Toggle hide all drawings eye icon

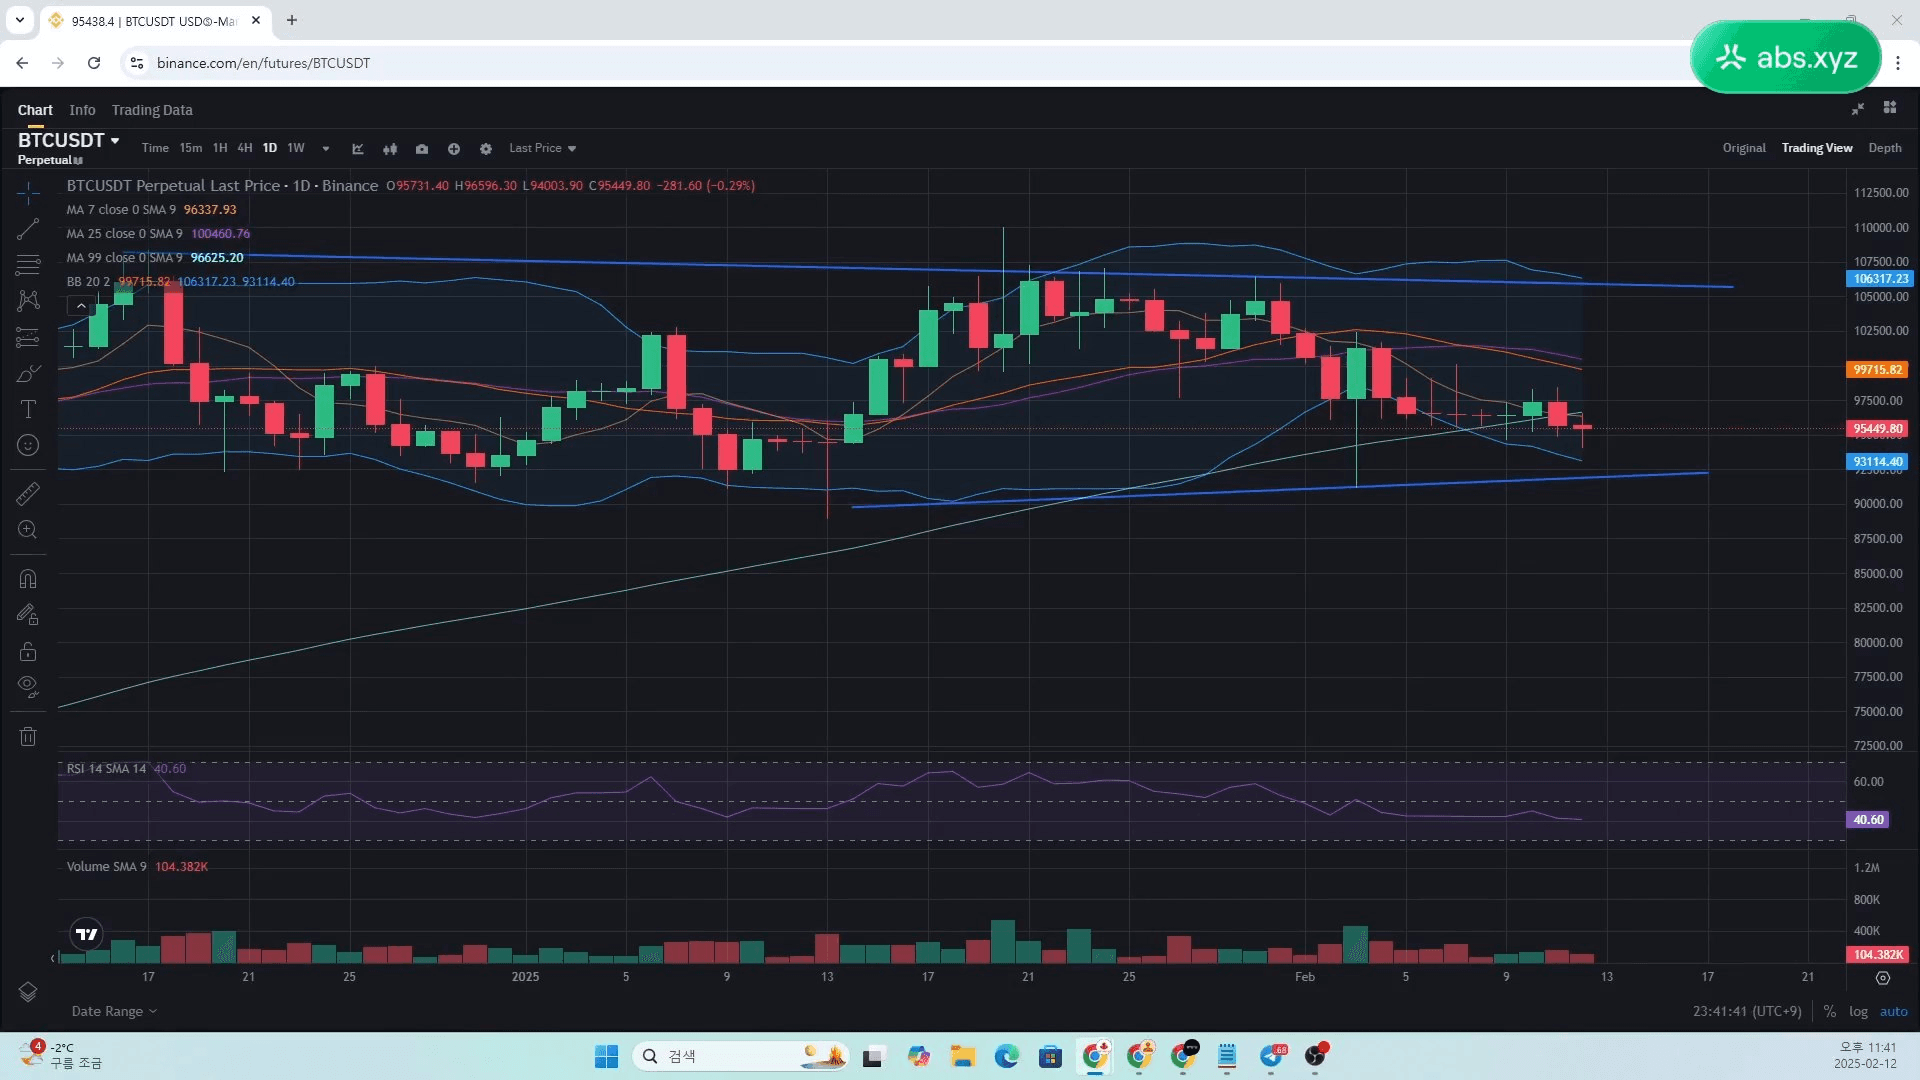pyautogui.click(x=28, y=687)
